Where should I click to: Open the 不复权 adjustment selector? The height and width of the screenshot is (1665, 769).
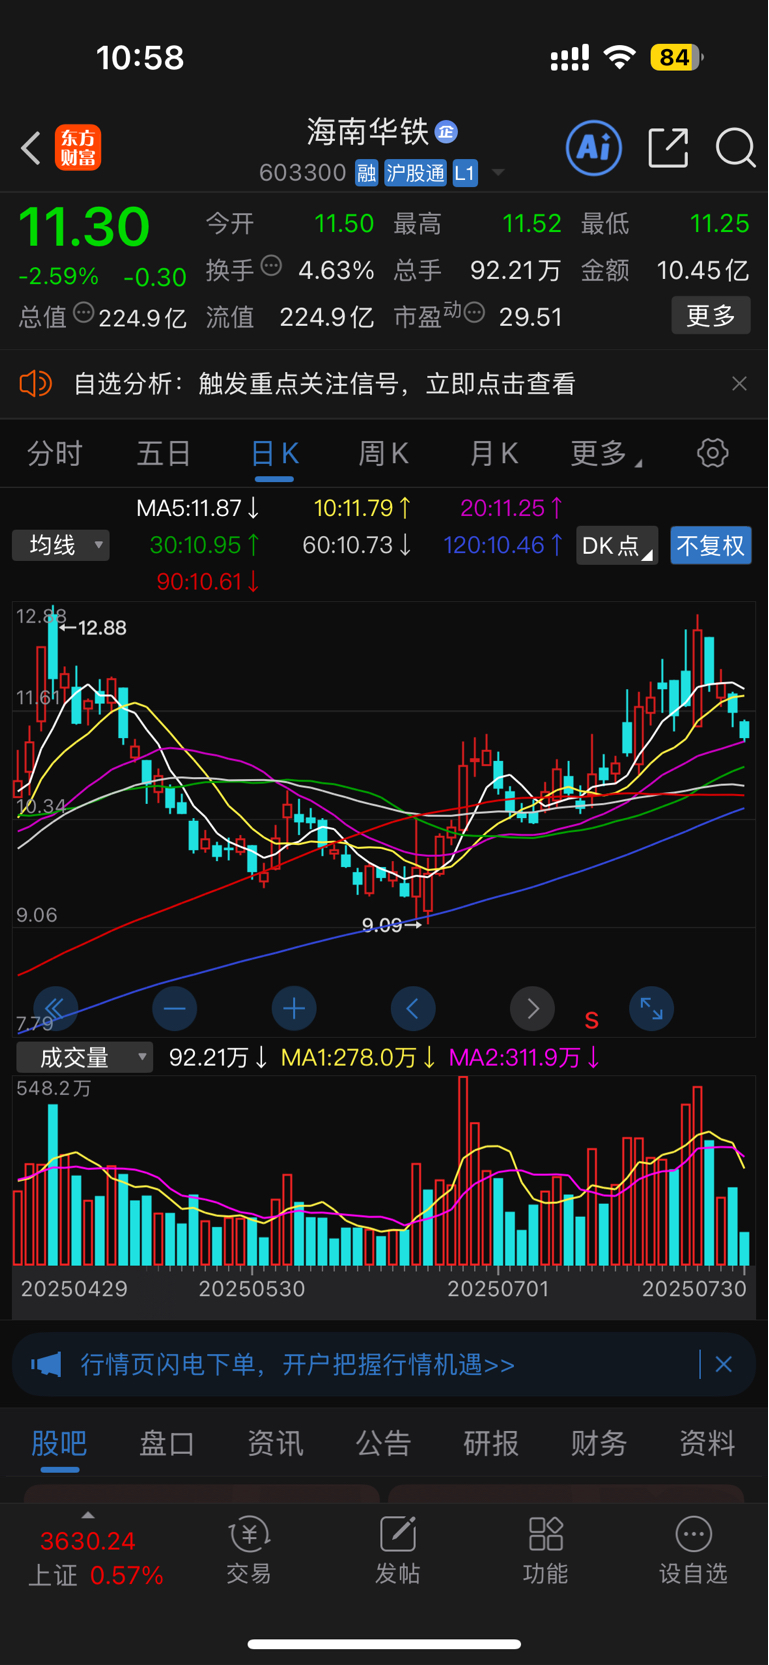[711, 546]
